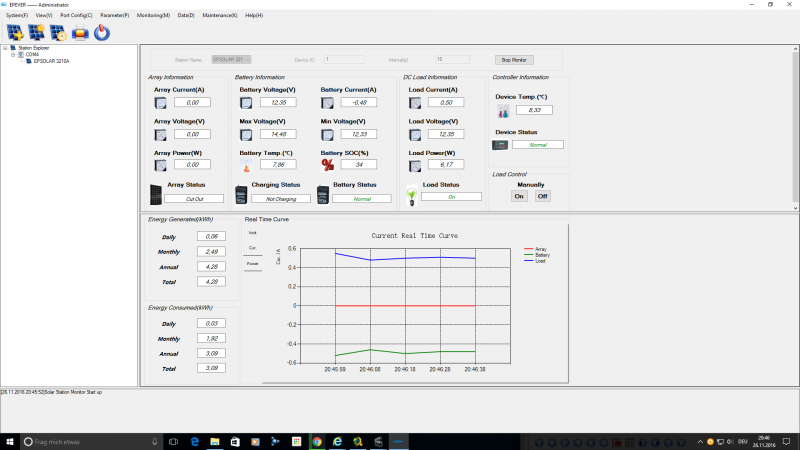Open the Parameter(P) menu

pyautogui.click(x=115, y=15)
